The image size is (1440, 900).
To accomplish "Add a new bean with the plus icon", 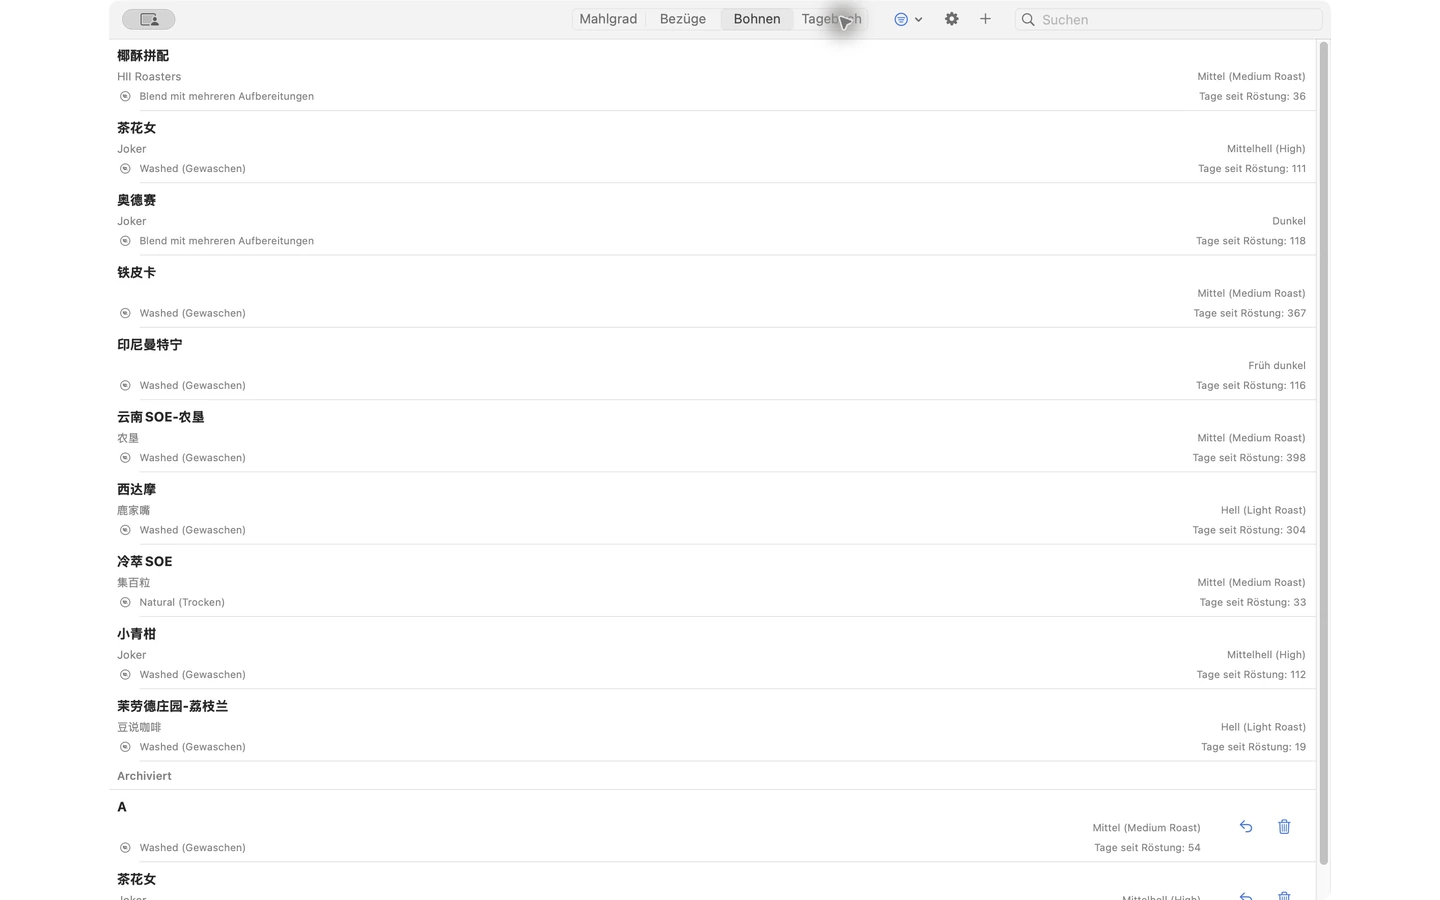I will [985, 19].
